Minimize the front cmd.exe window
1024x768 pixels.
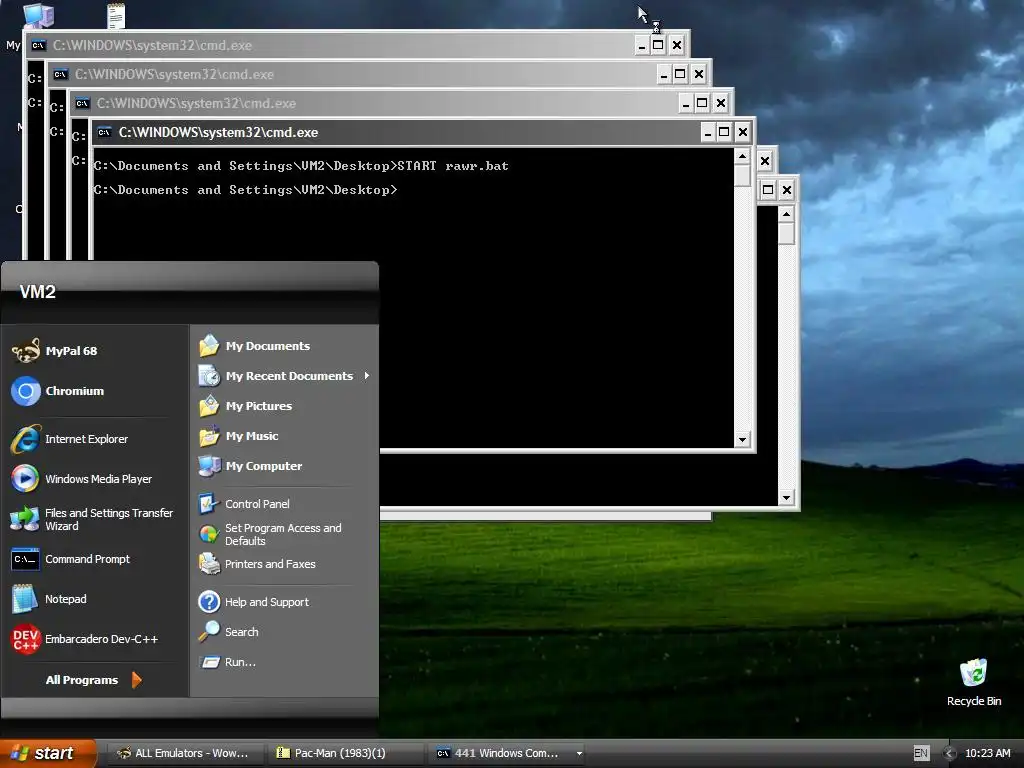(x=708, y=133)
